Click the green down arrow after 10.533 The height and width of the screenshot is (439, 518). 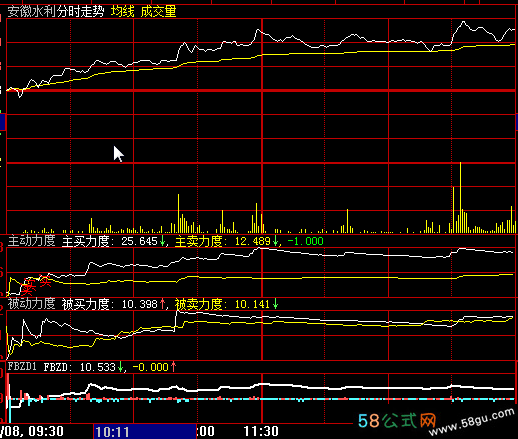tap(120, 367)
